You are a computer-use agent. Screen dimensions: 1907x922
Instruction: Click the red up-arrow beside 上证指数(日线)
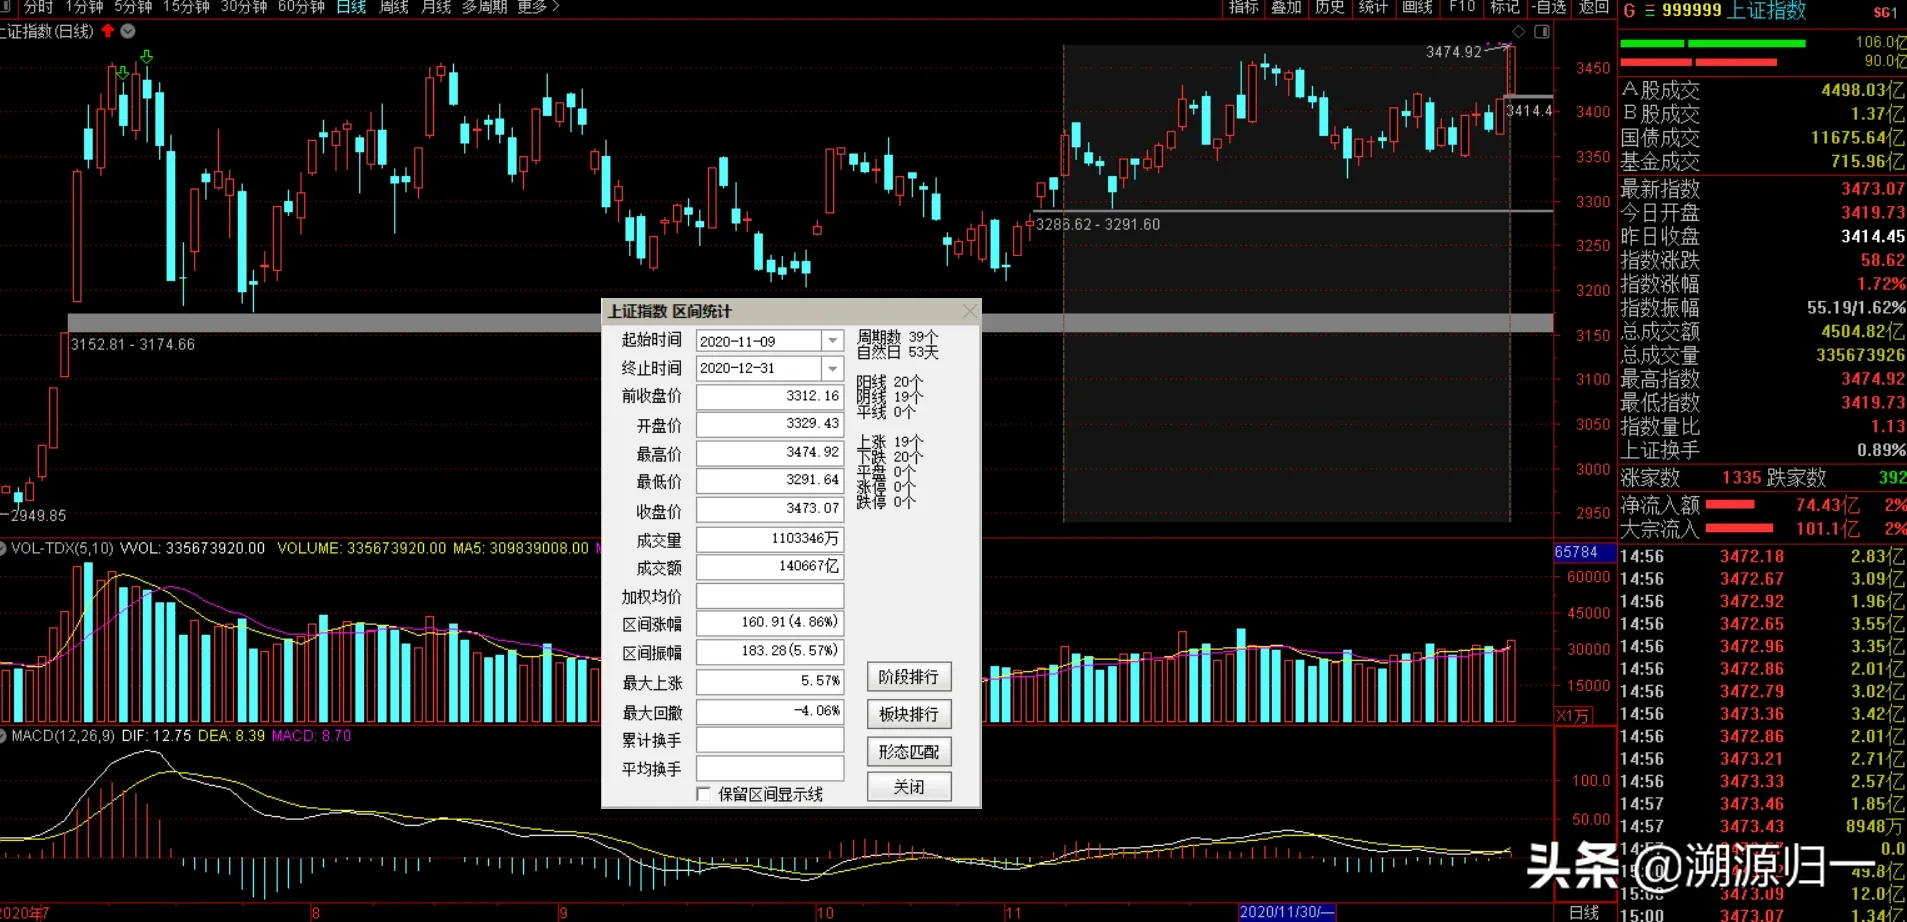click(x=108, y=31)
